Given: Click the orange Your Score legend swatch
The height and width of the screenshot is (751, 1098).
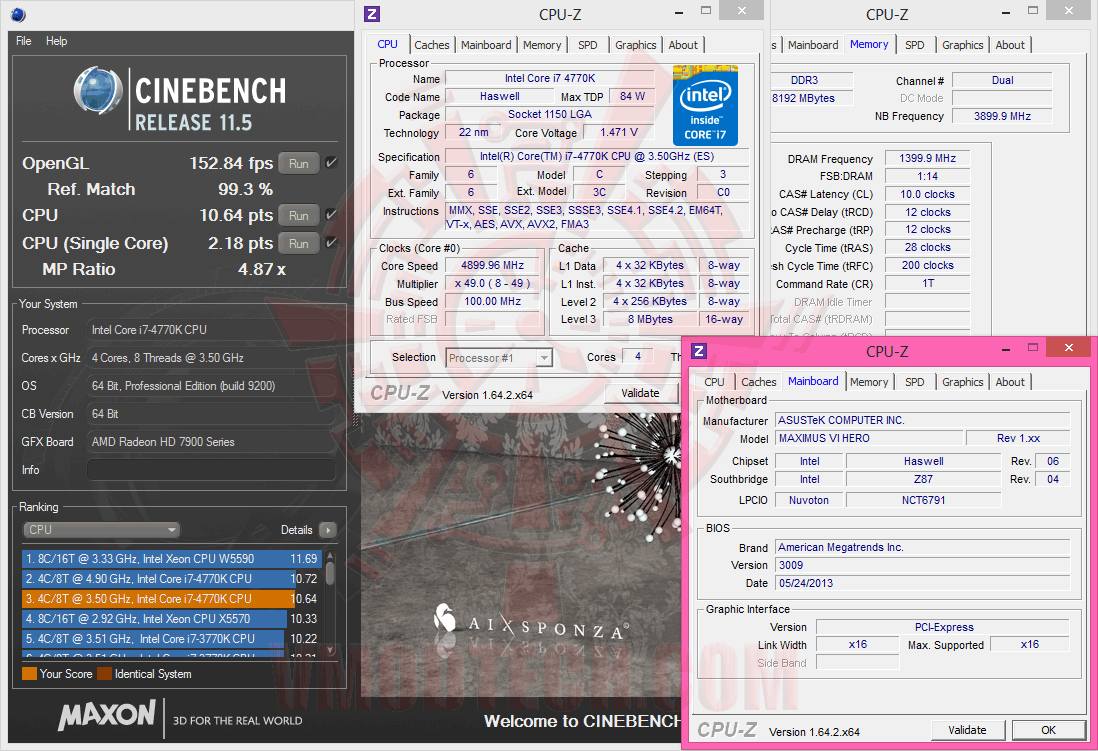Looking at the screenshot, I should tap(29, 674).
